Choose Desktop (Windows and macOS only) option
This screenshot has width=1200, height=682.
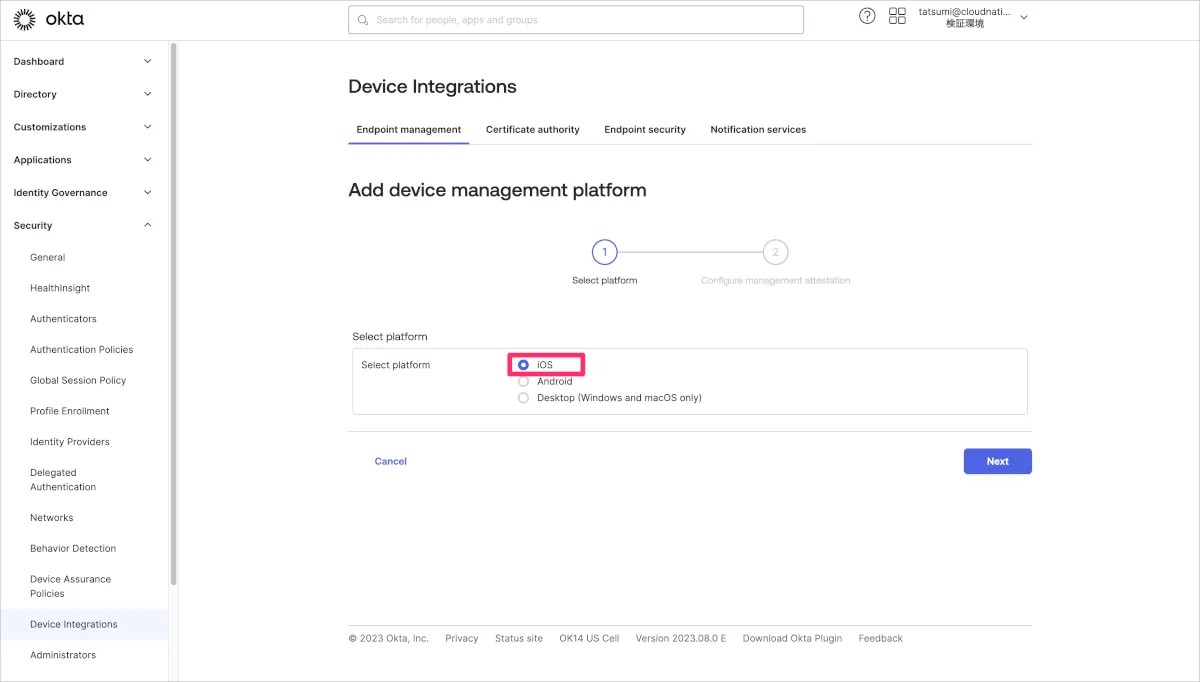pyautogui.click(x=523, y=398)
